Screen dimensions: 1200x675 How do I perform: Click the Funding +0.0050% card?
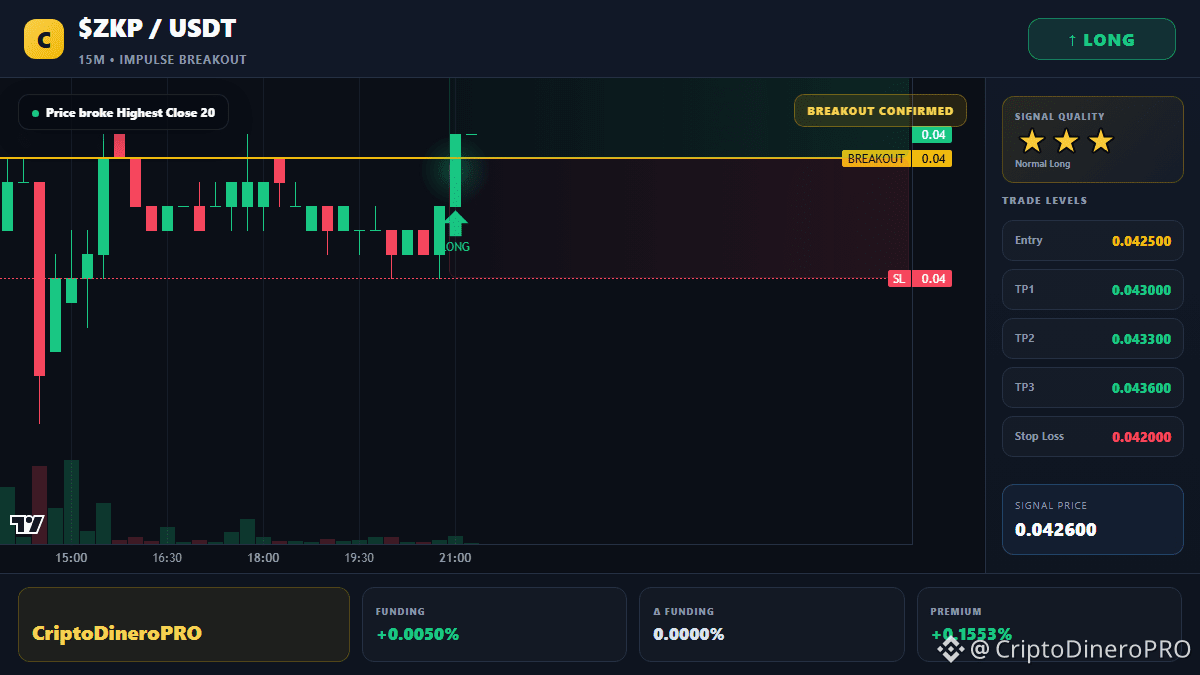point(494,624)
